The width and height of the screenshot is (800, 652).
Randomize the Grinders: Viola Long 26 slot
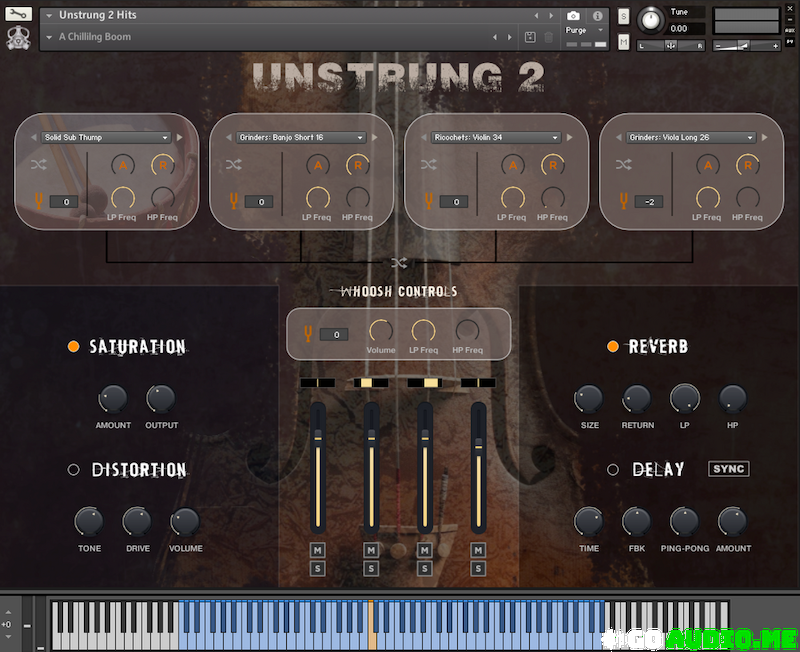pos(623,164)
